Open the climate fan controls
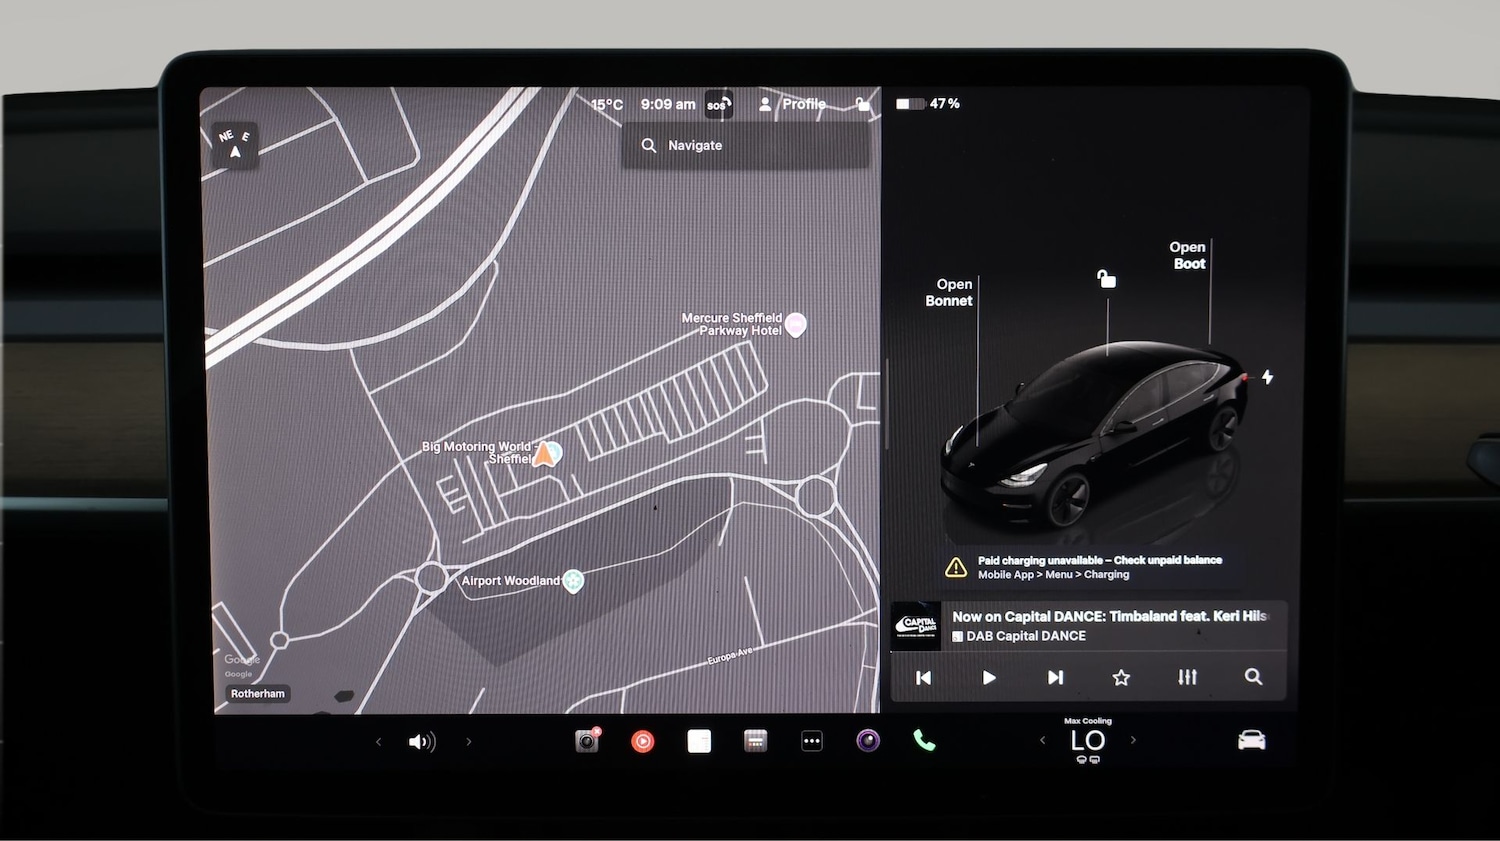1500x841 pixels. pyautogui.click(x=1088, y=740)
